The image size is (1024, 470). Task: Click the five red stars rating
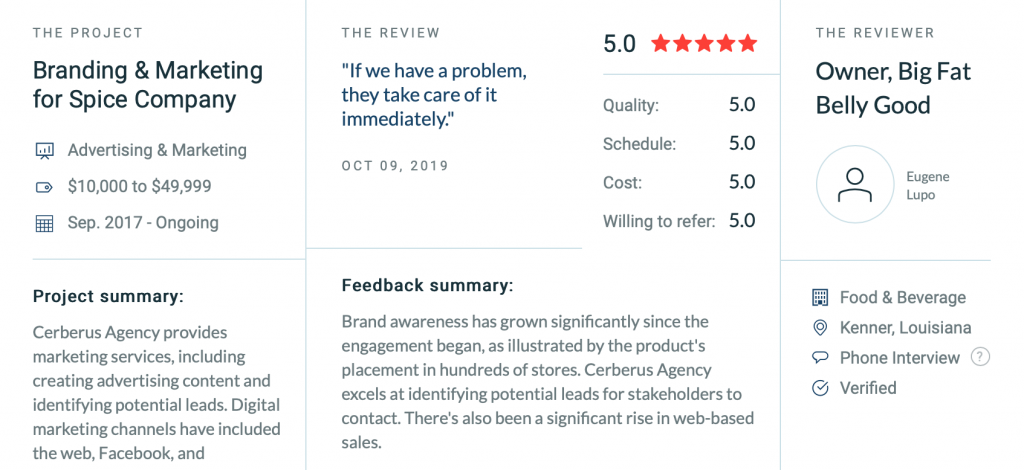pos(704,44)
